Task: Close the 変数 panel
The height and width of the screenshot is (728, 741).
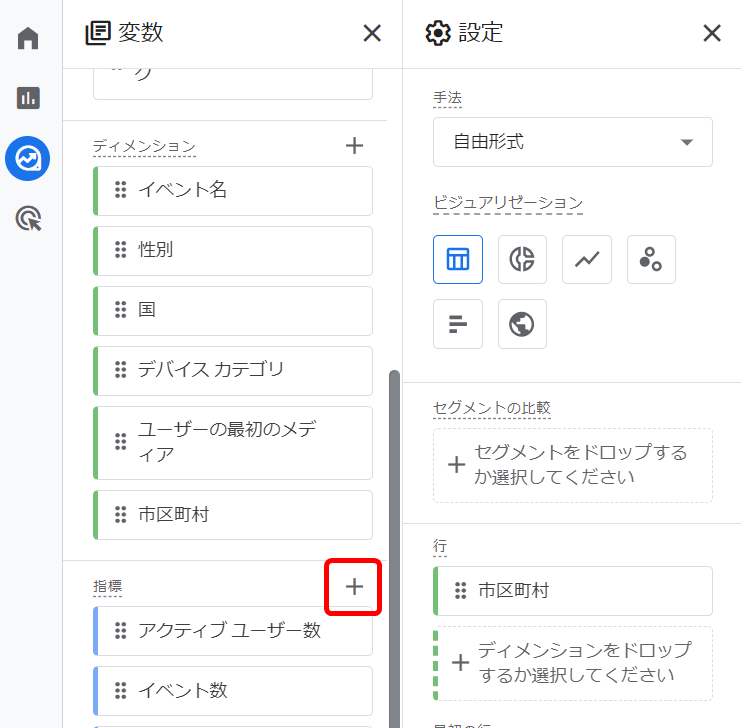Action: tap(372, 34)
